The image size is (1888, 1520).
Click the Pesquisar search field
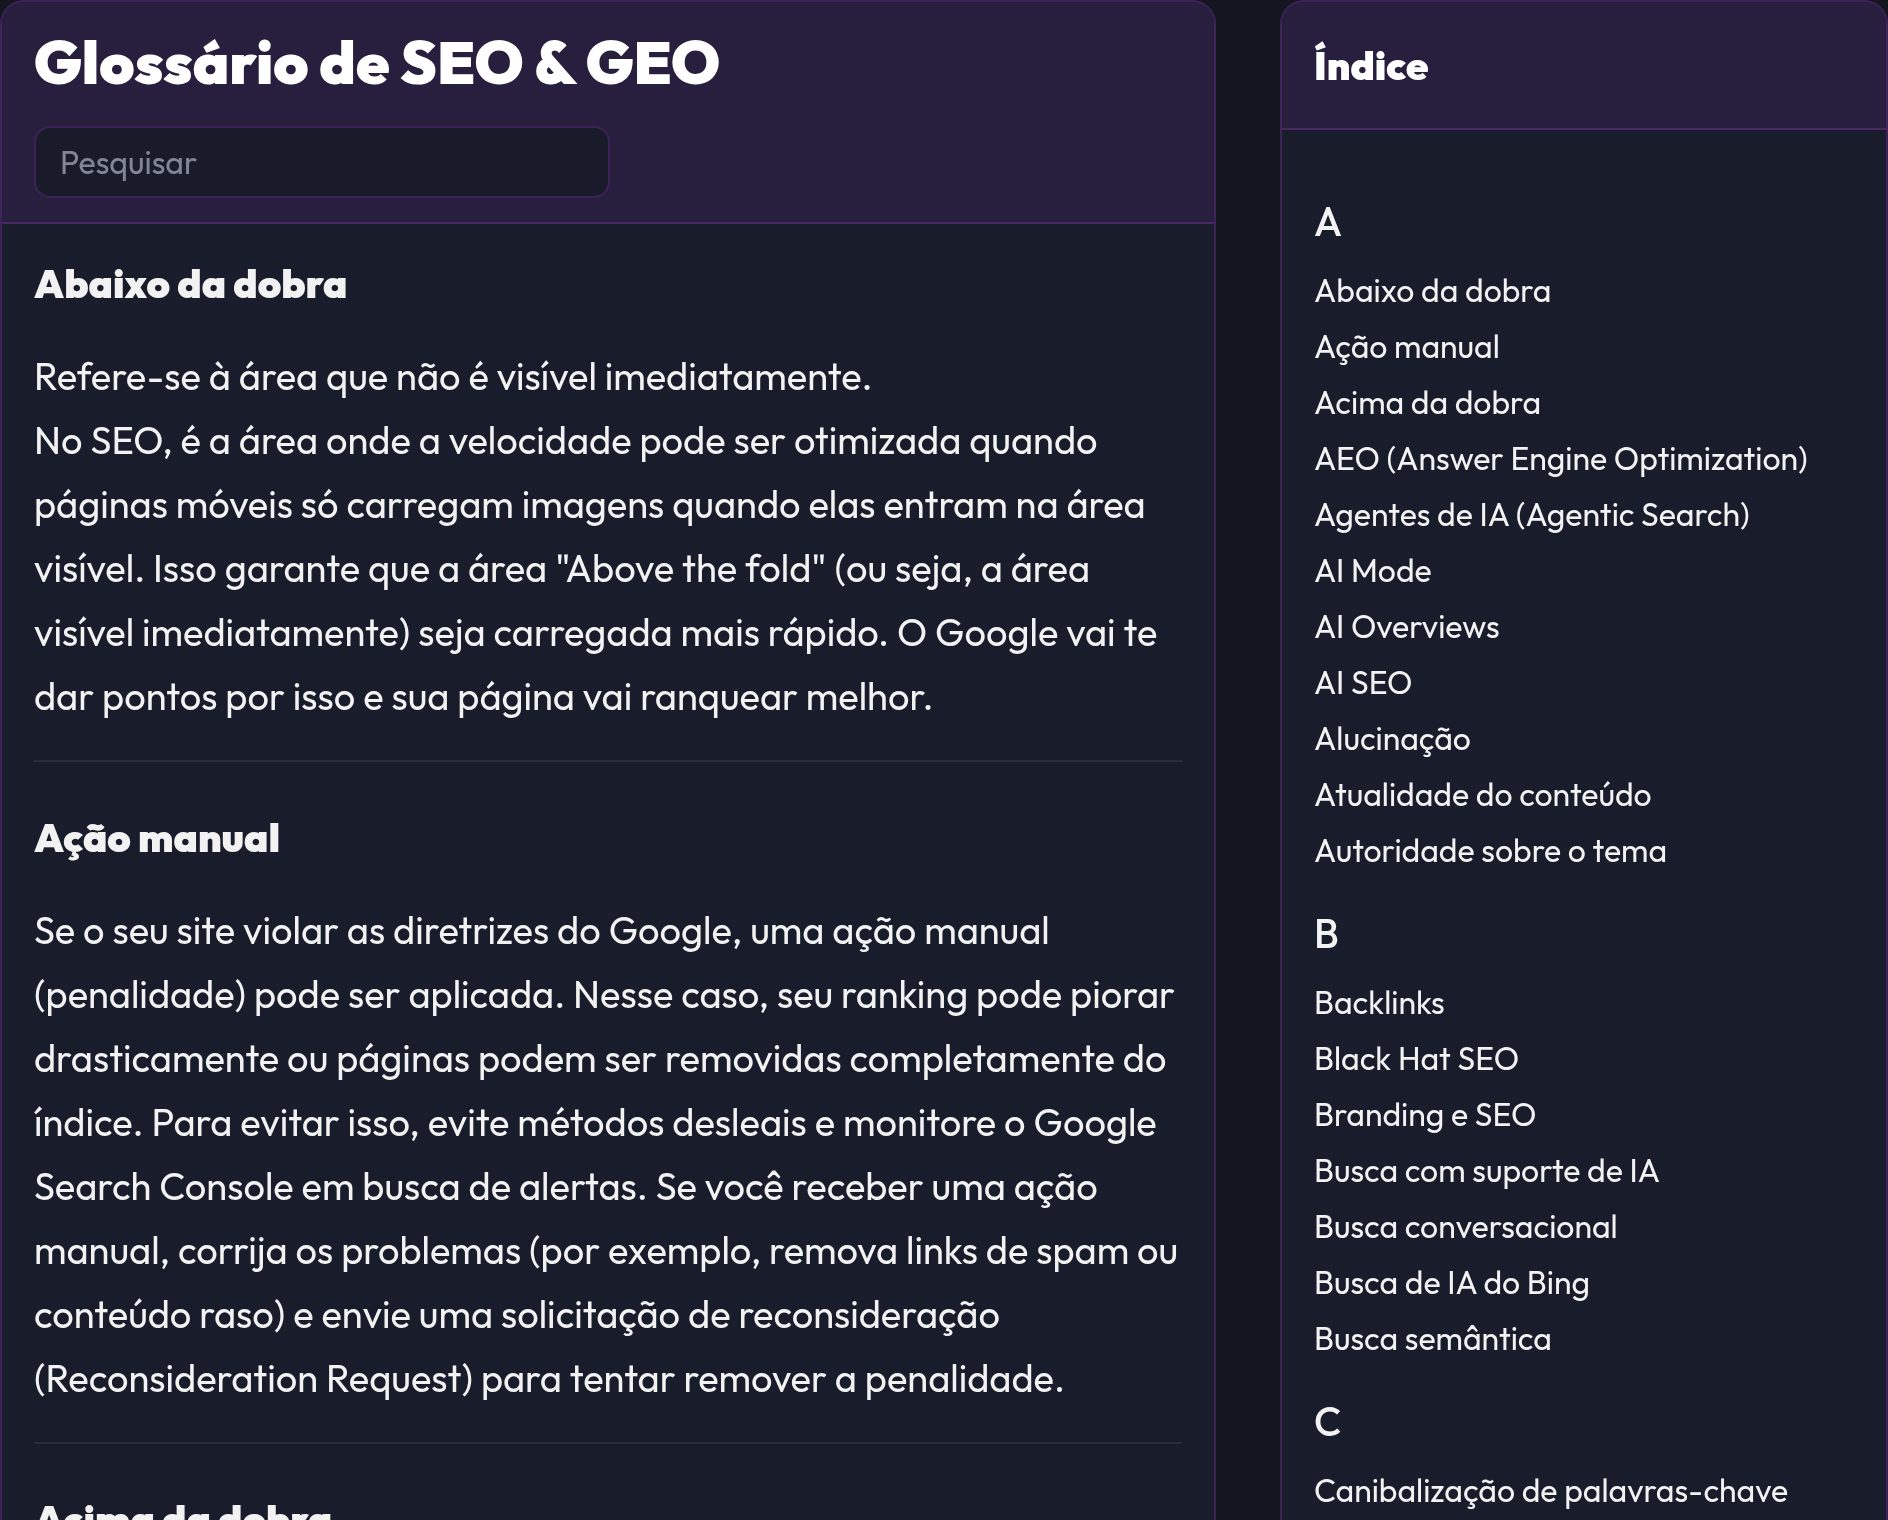tap(321, 162)
